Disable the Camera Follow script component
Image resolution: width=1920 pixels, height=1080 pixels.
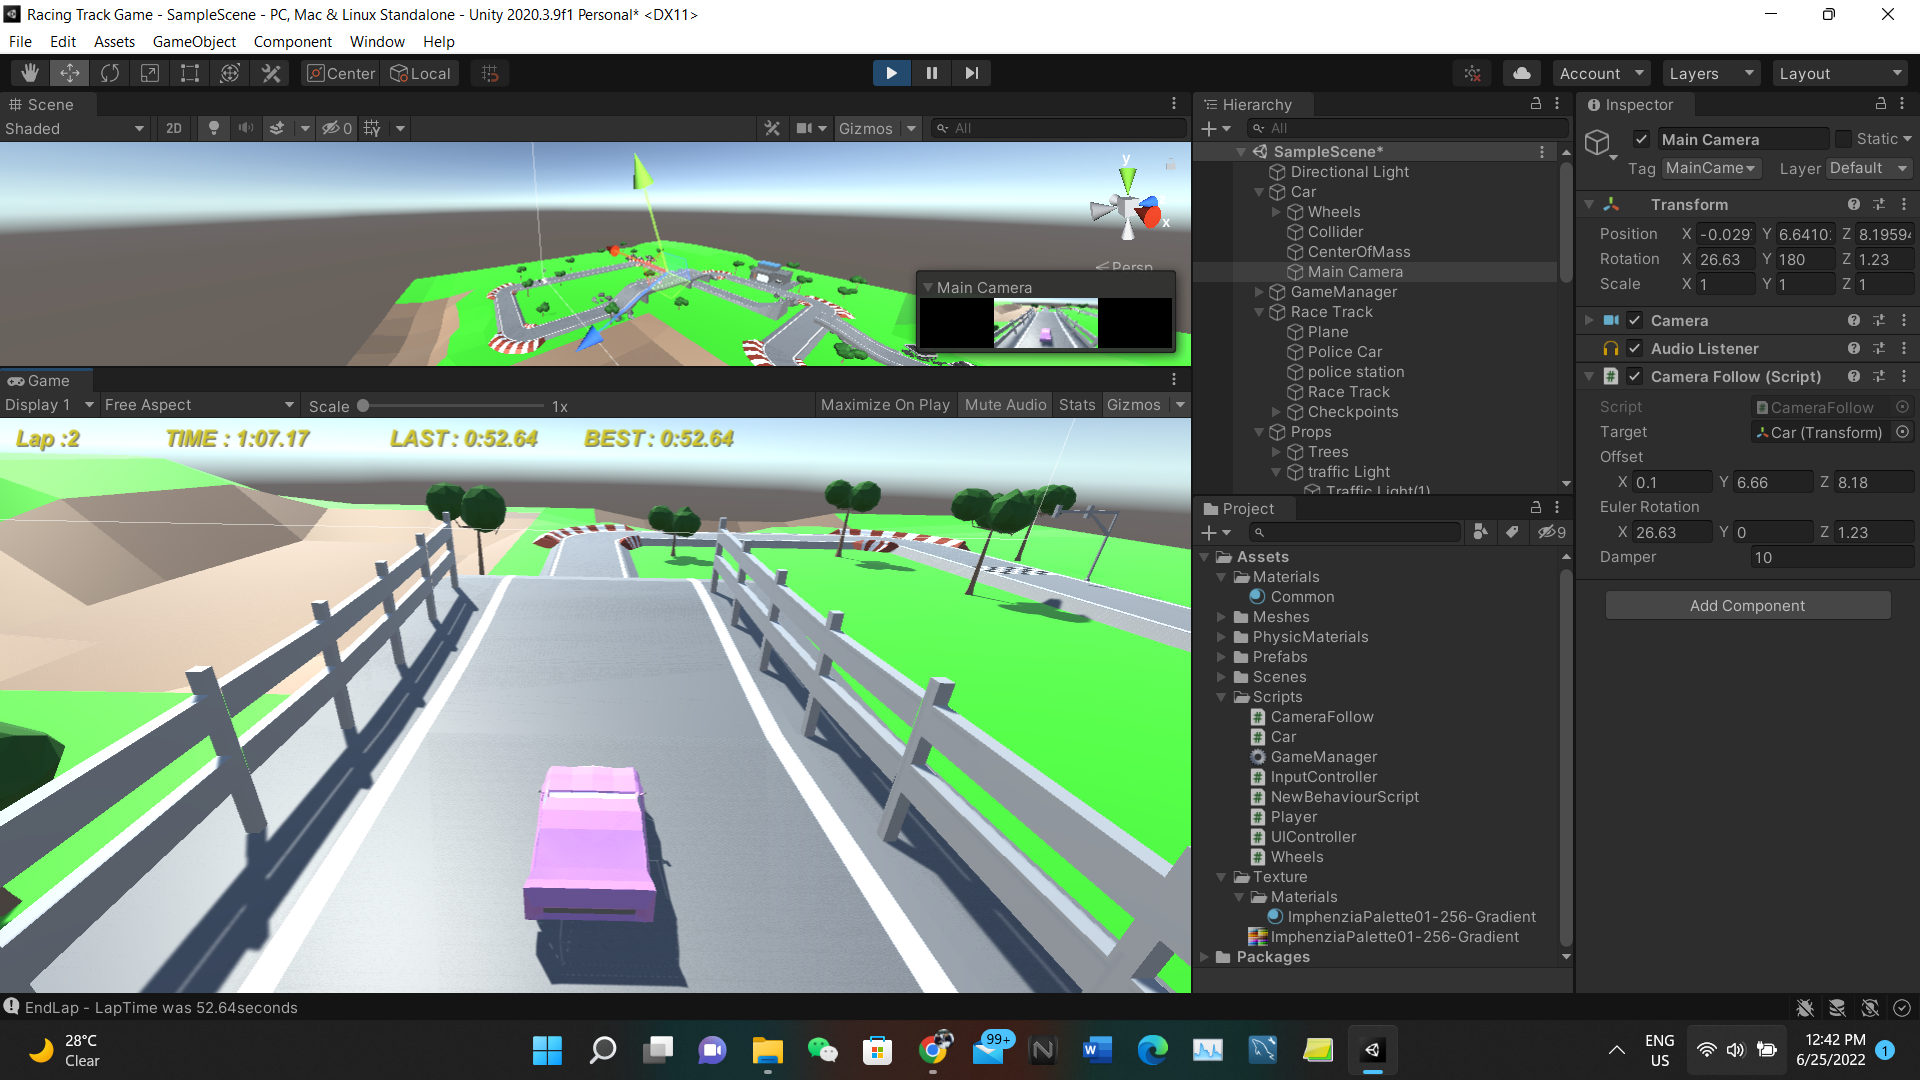(x=1635, y=377)
